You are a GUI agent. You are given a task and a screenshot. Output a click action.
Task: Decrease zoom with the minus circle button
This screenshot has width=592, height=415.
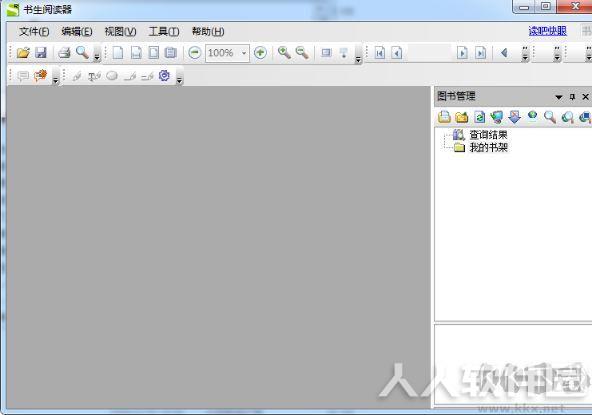coord(194,52)
